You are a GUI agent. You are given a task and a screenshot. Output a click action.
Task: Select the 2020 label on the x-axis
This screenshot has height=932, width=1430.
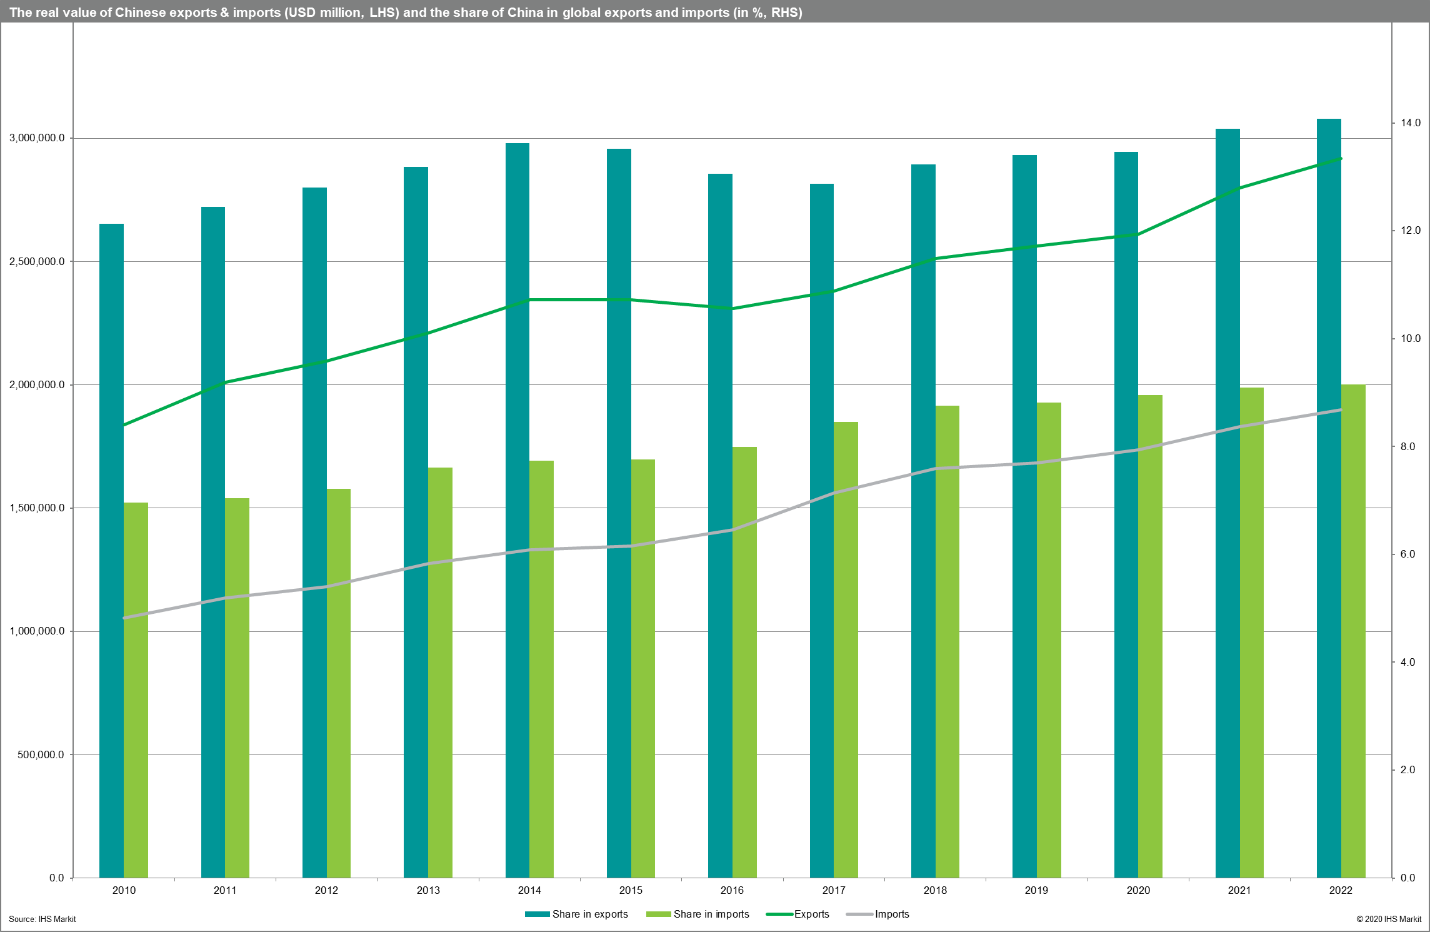(1138, 890)
